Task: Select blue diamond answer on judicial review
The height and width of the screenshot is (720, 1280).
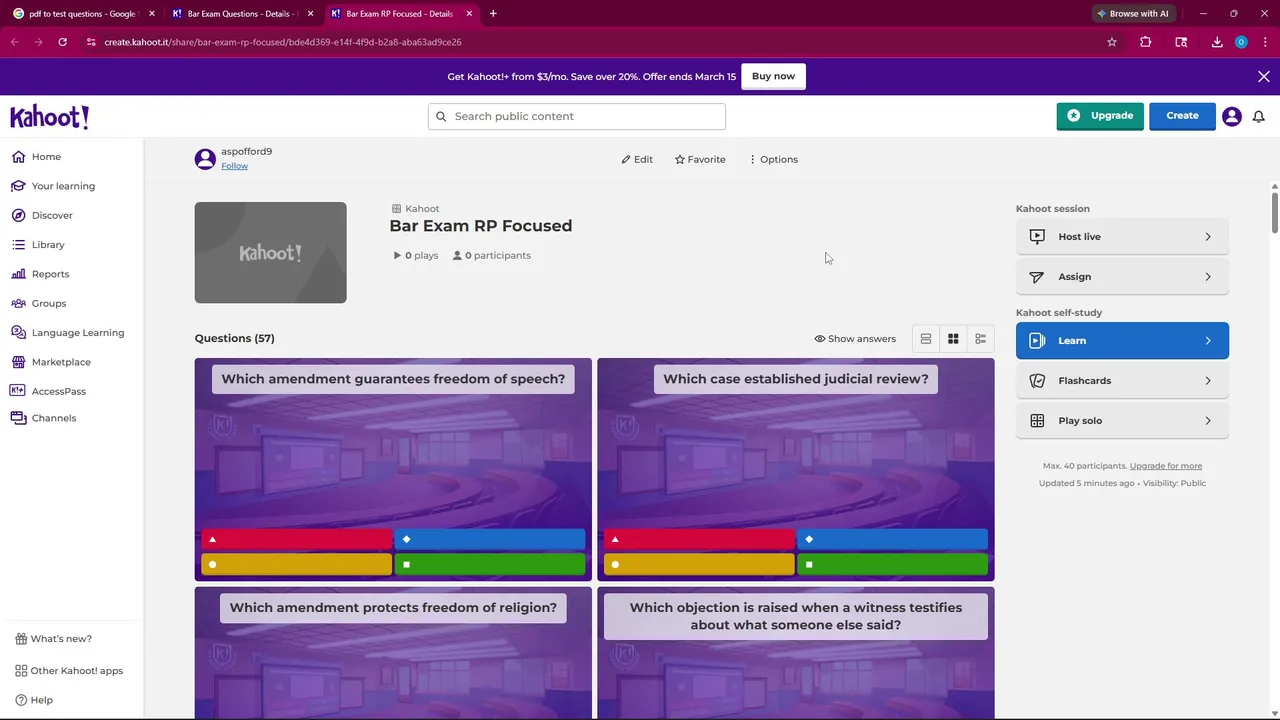Action: (x=892, y=539)
